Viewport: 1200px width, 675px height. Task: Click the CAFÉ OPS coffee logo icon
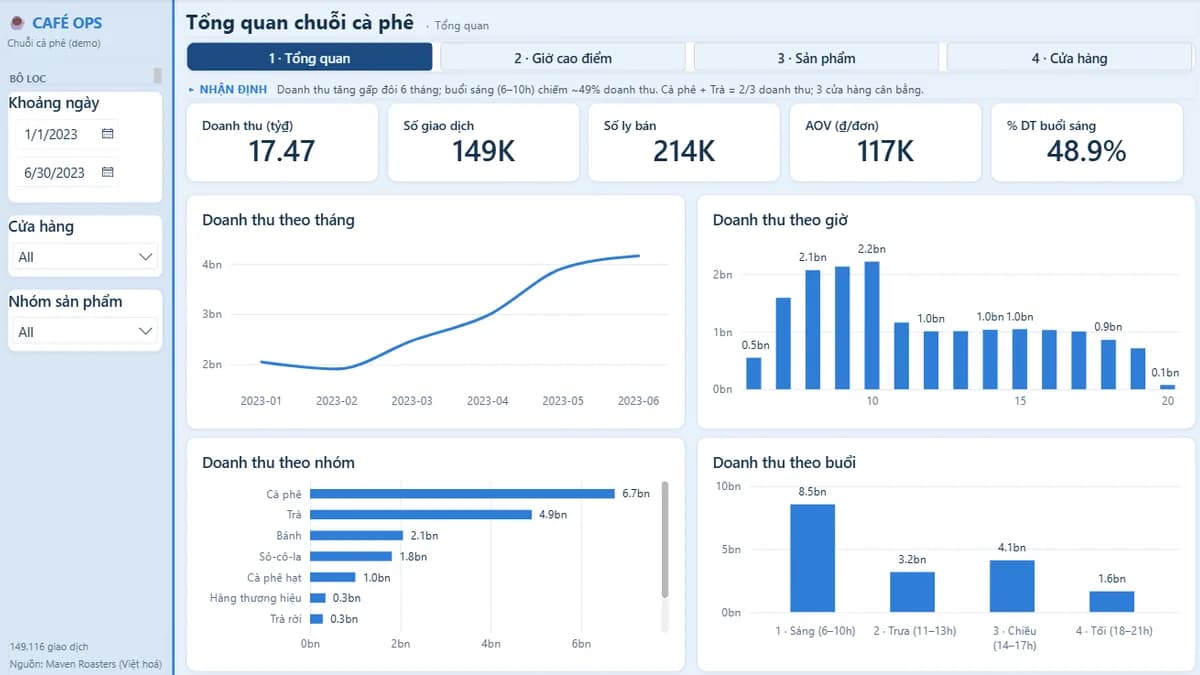coord(17,23)
